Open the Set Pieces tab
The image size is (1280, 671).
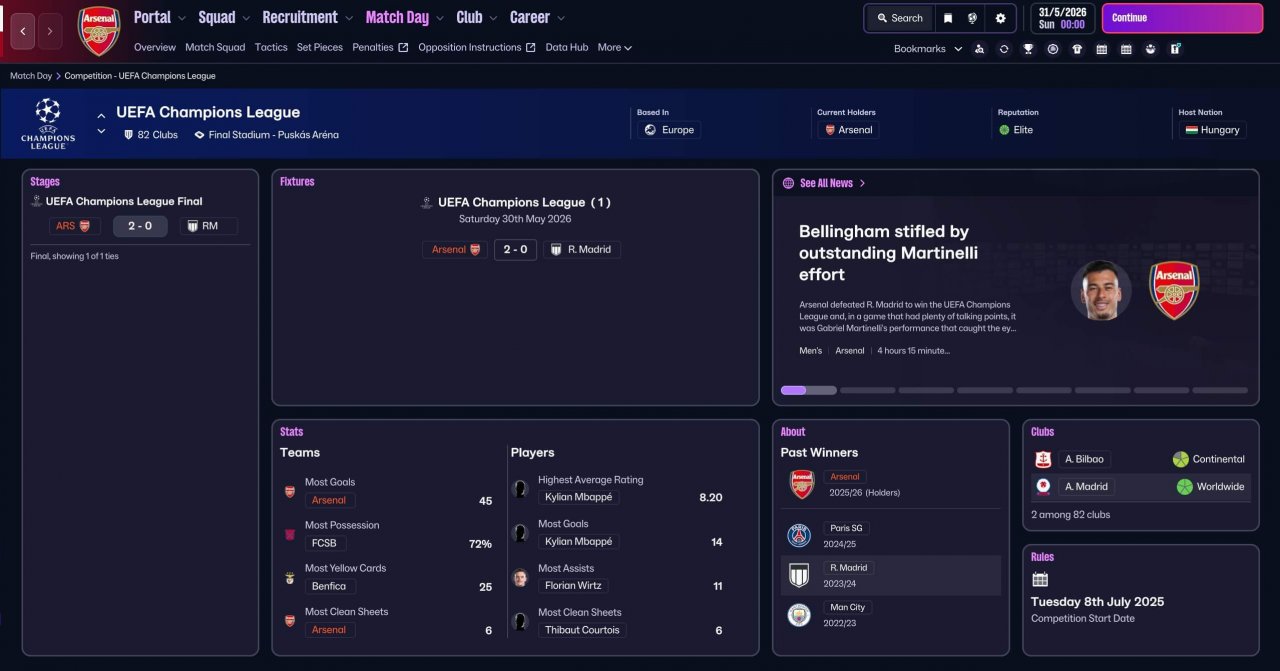pyautogui.click(x=320, y=47)
